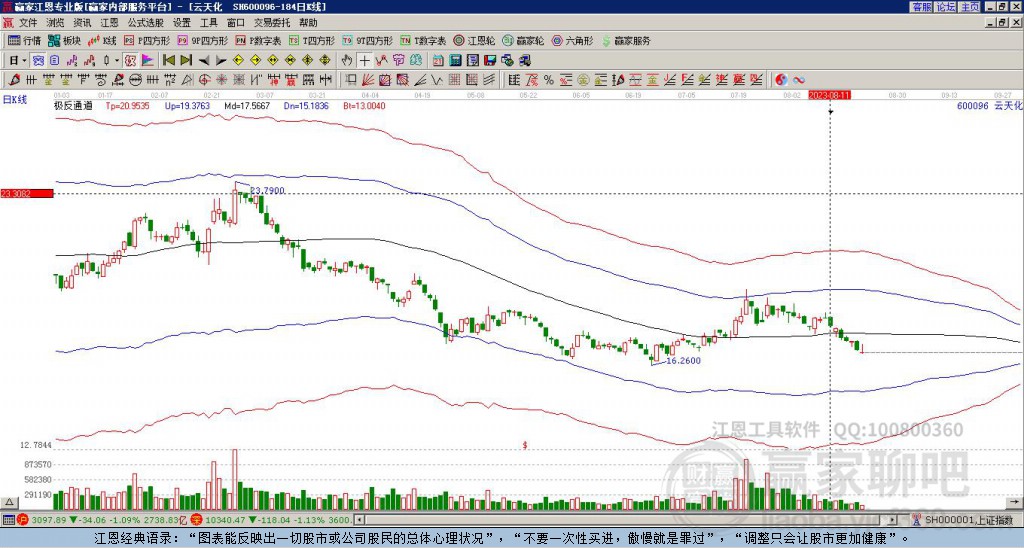Open the 江恩轮 Gann wheel
1024x548 pixels.
click(474, 40)
